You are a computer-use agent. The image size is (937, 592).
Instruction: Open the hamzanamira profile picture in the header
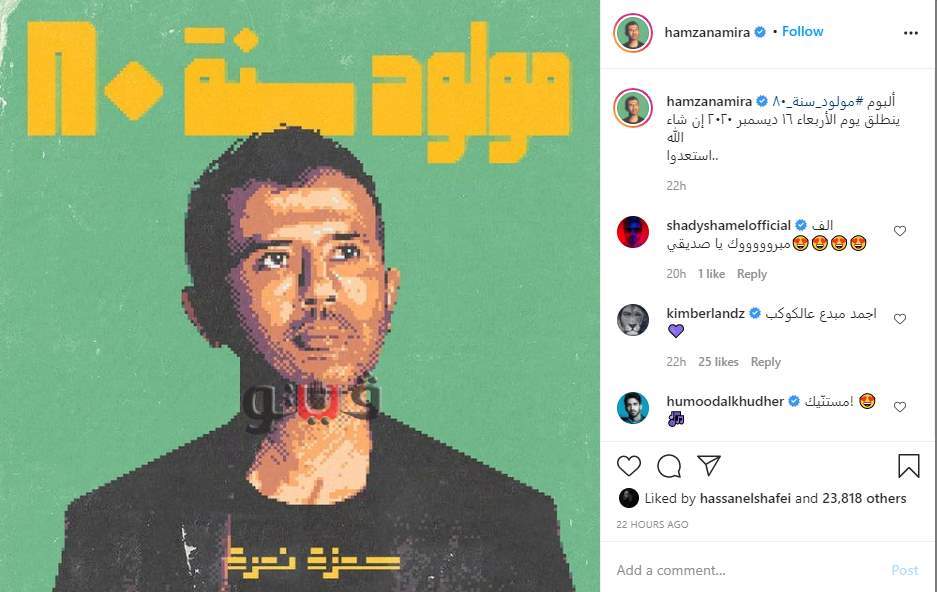tap(633, 32)
